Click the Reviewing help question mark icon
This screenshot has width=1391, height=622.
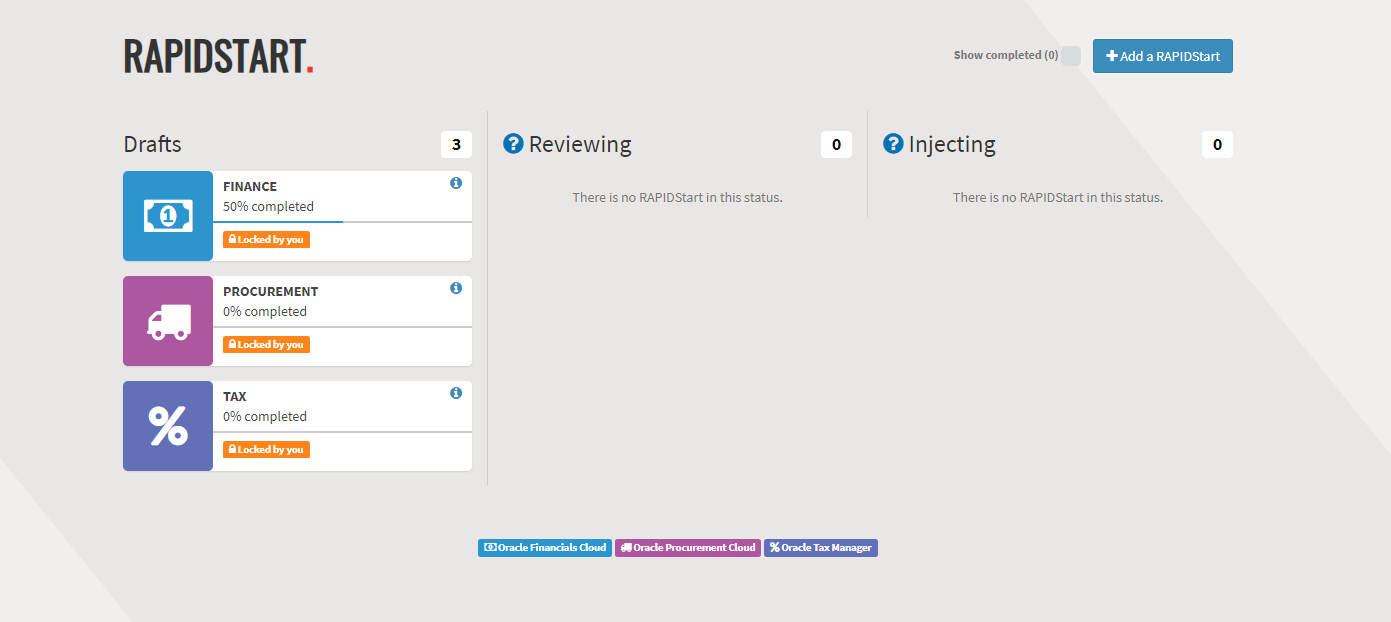pos(513,144)
